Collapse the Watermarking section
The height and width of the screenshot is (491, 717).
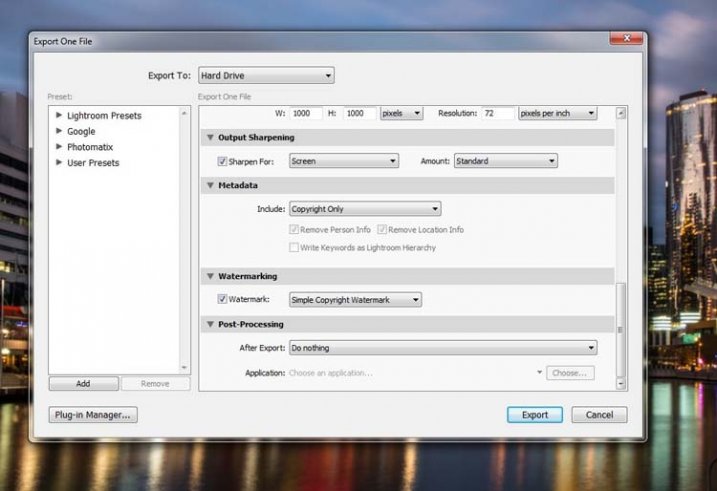point(211,276)
